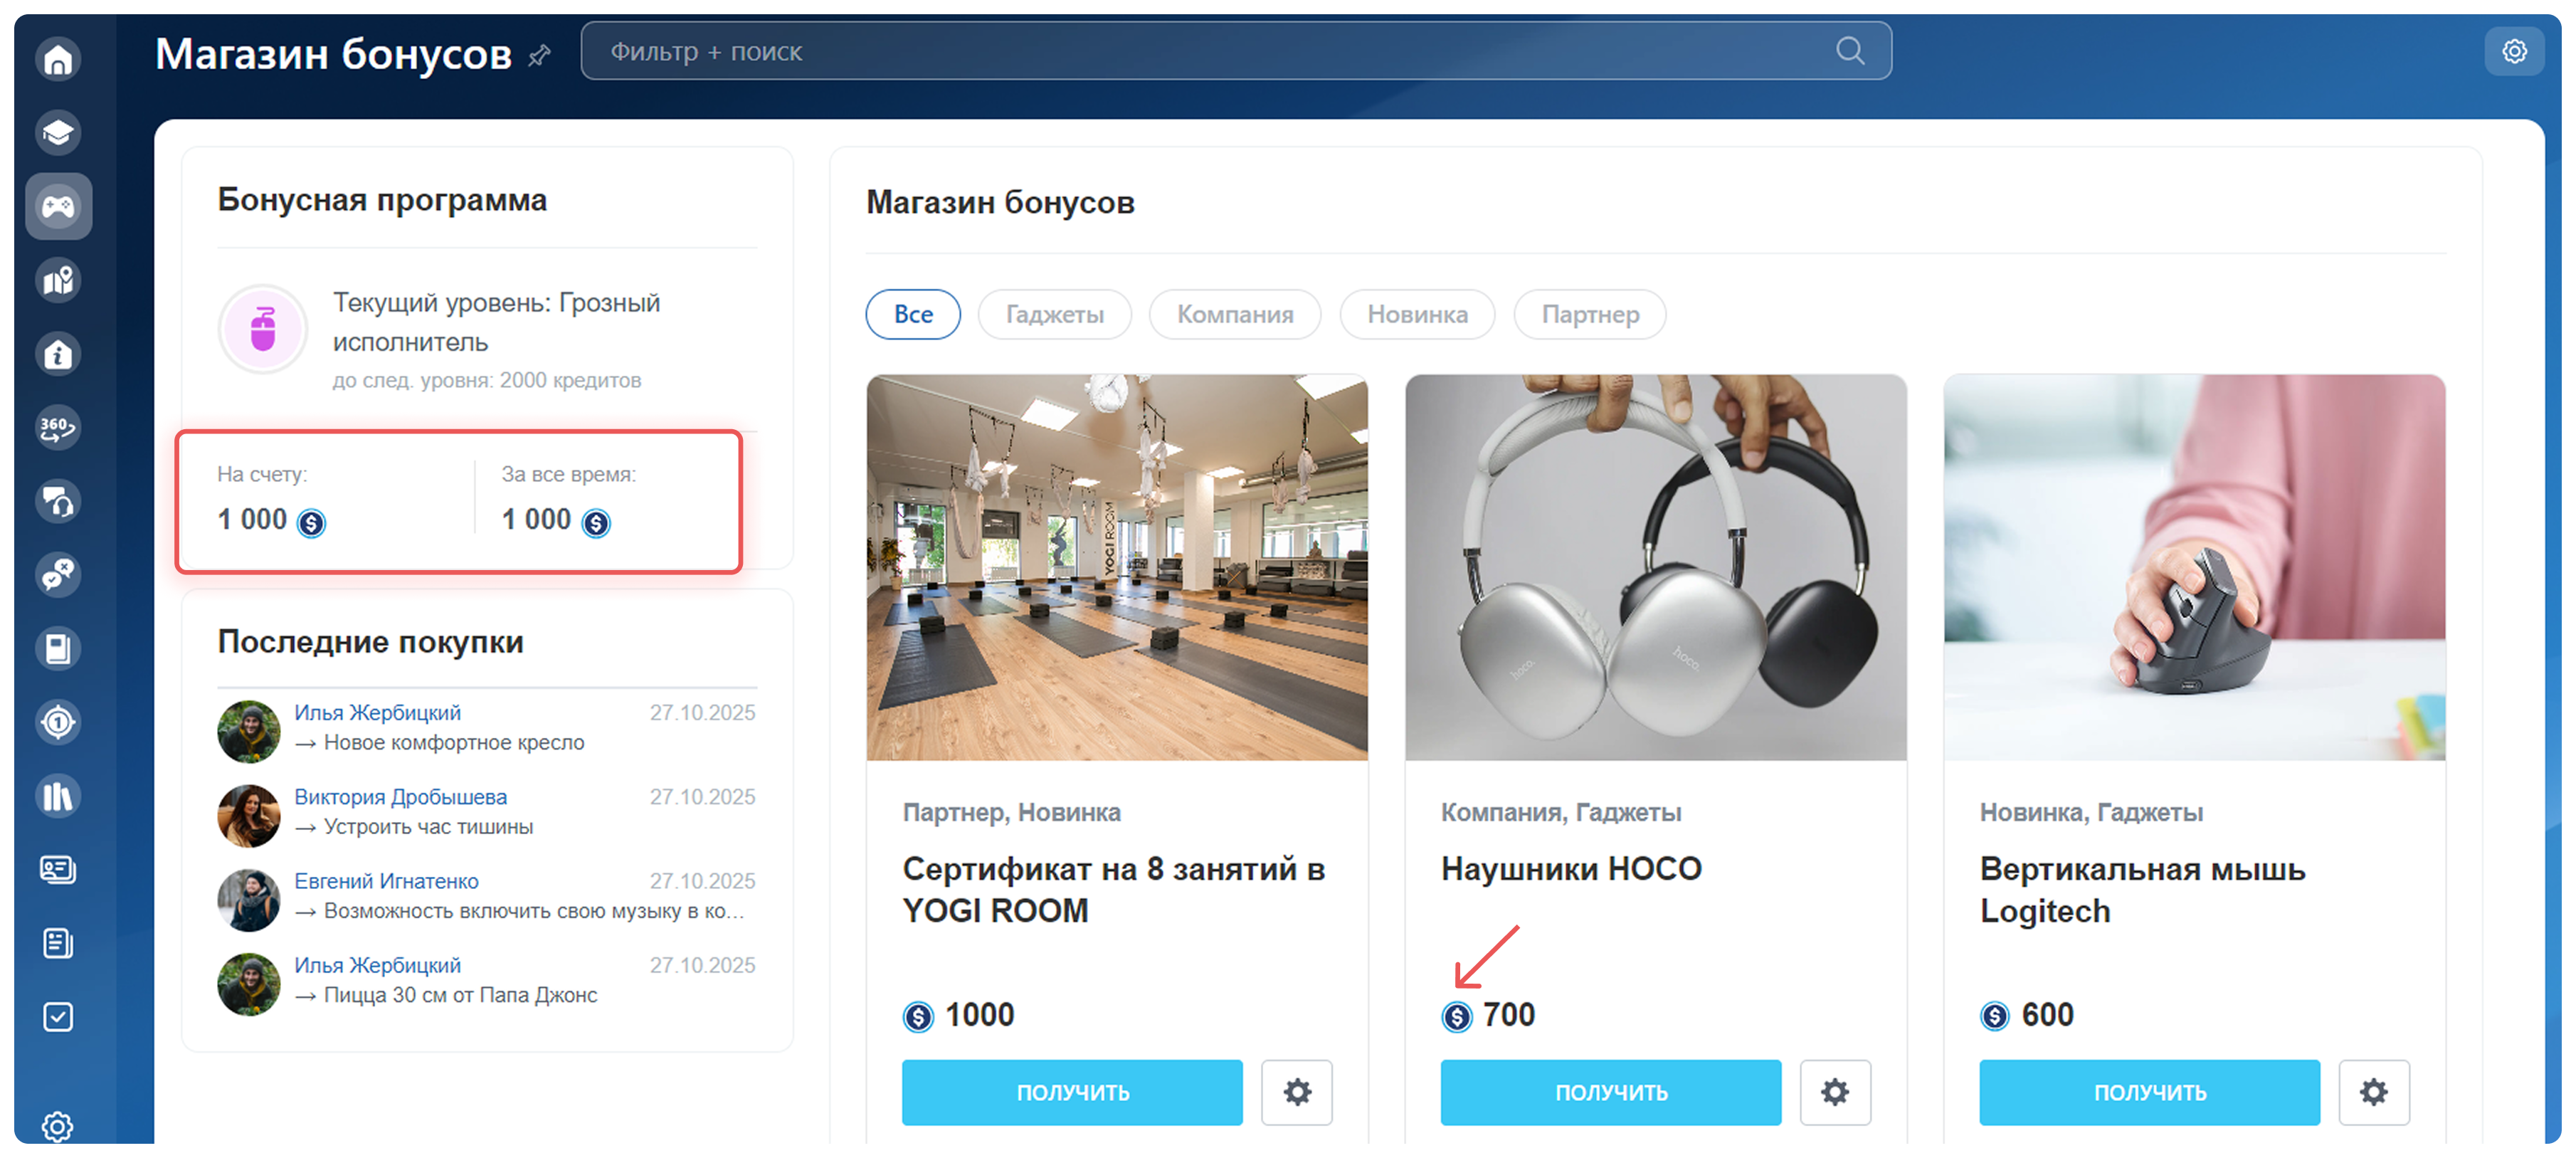Click the checkmark tasks sidebar icon
The height and width of the screenshot is (1158, 2576).
click(x=58, y=1017)
